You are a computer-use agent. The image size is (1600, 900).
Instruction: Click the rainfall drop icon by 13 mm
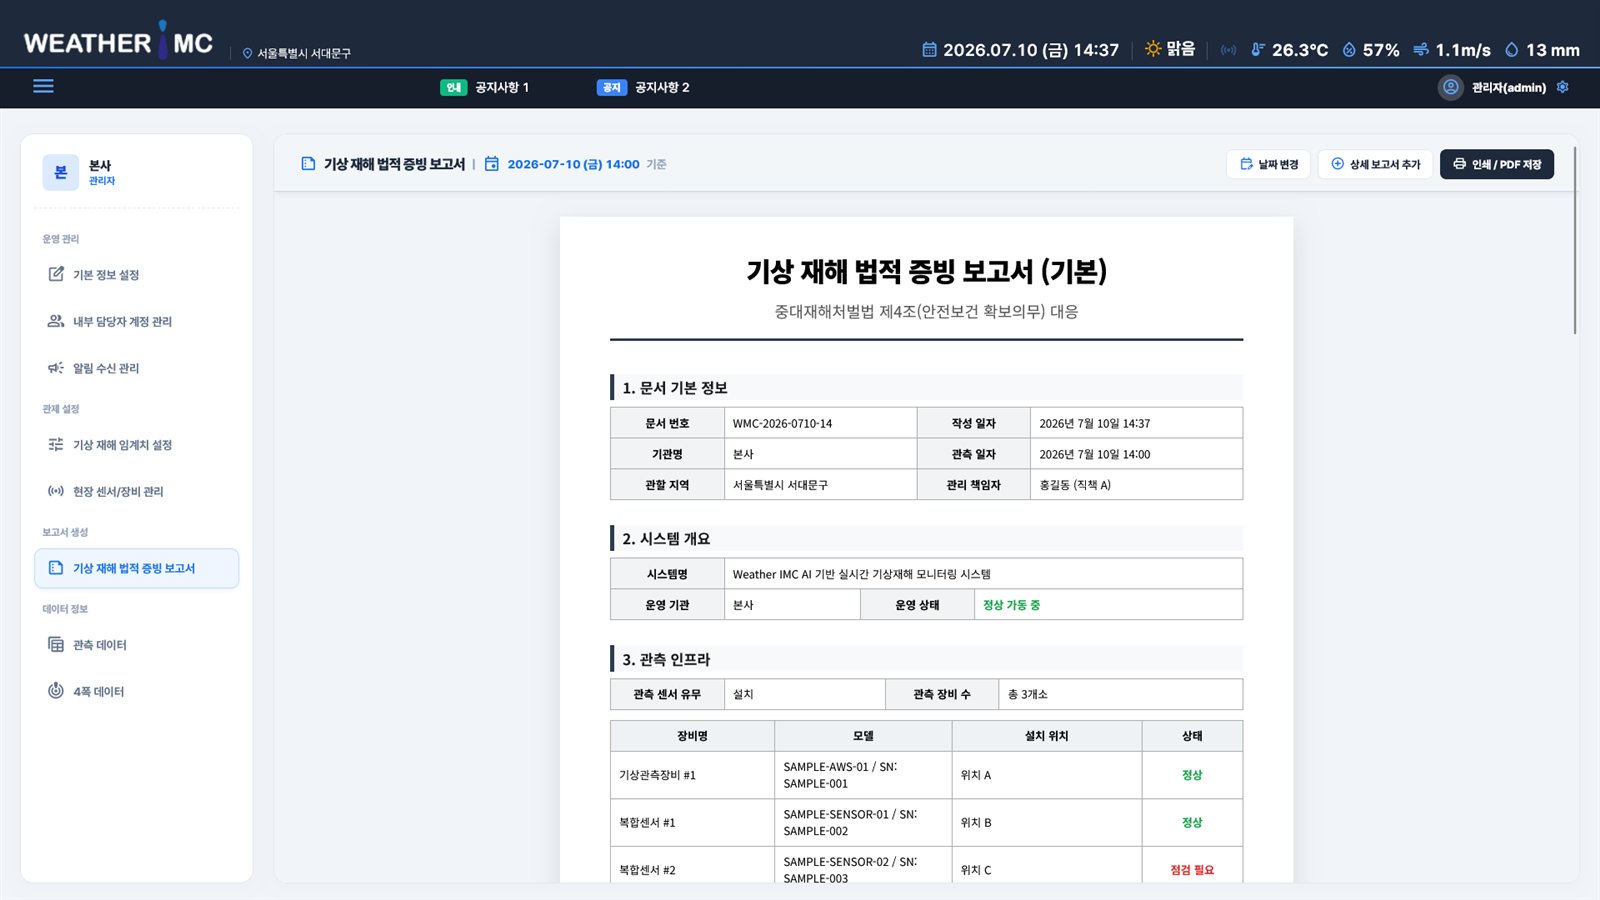[1511, 49]
